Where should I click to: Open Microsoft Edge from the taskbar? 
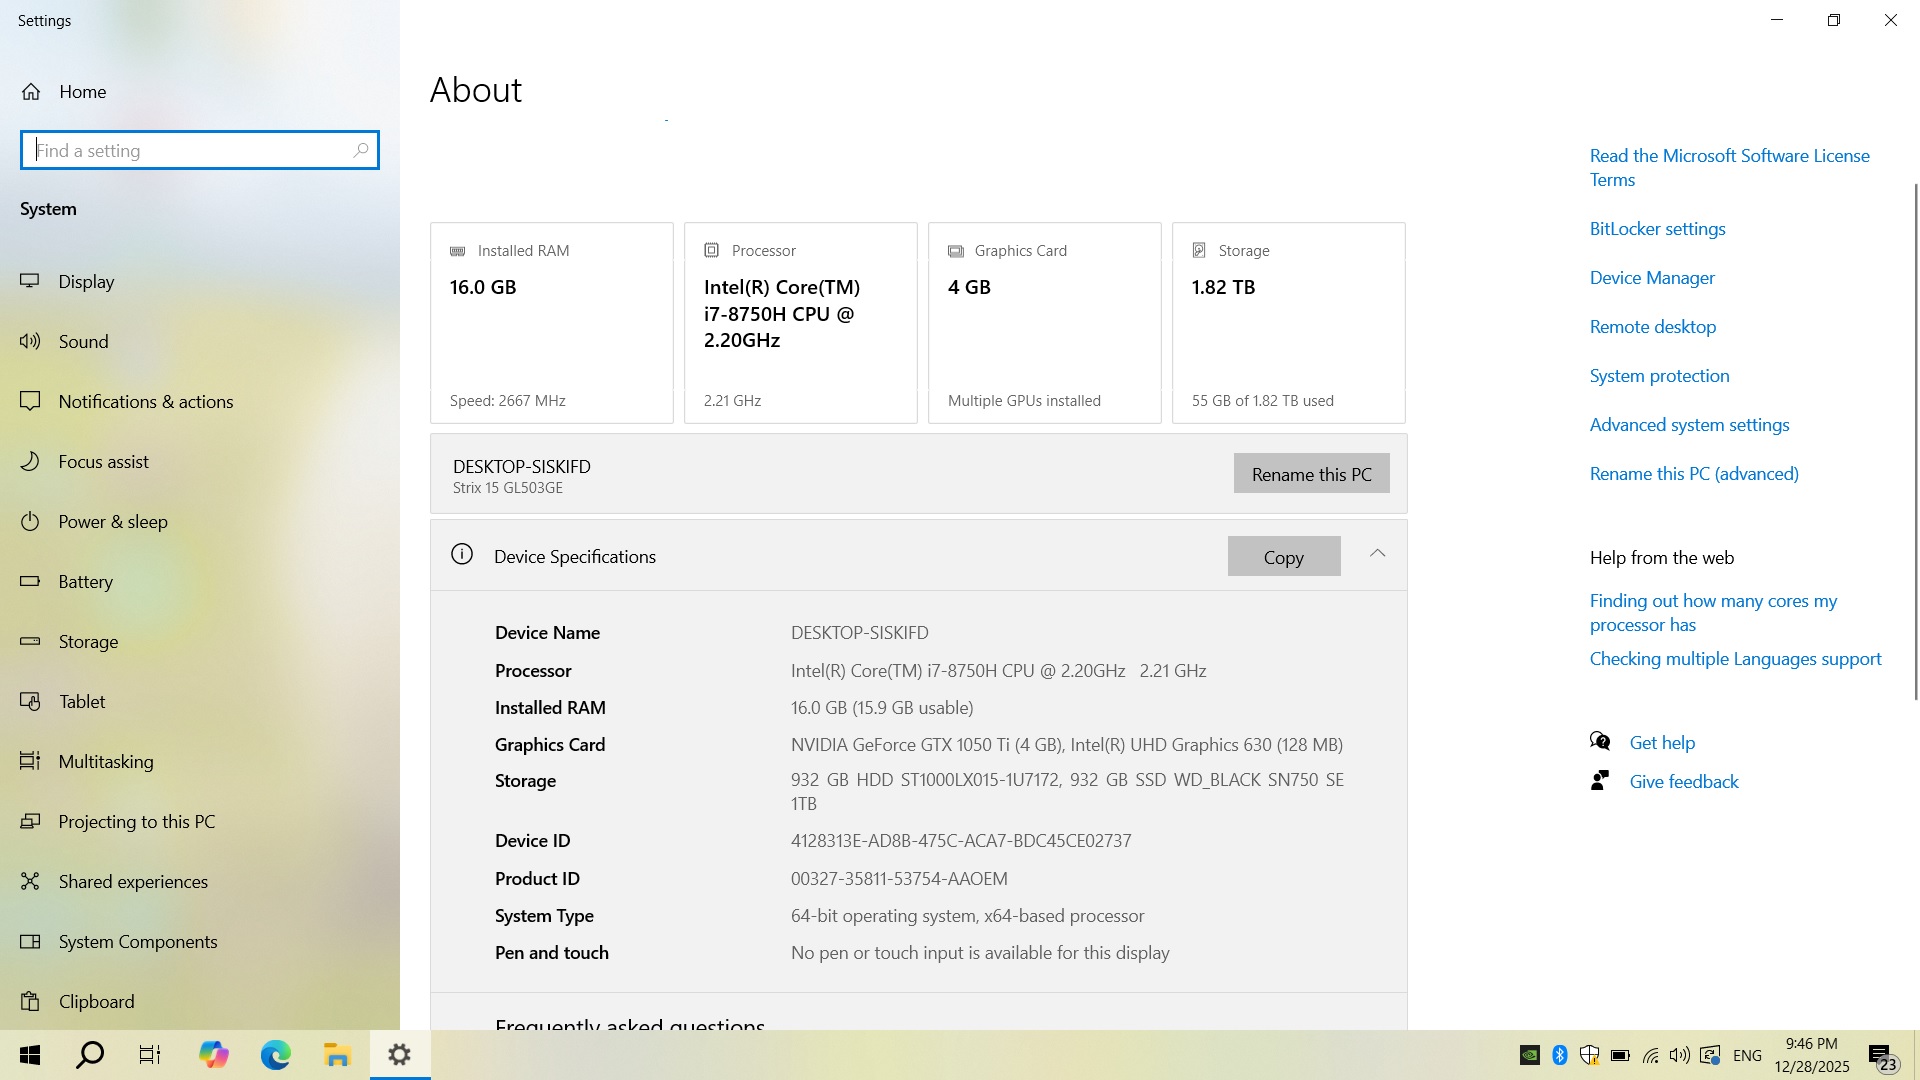click(275, 1055)
